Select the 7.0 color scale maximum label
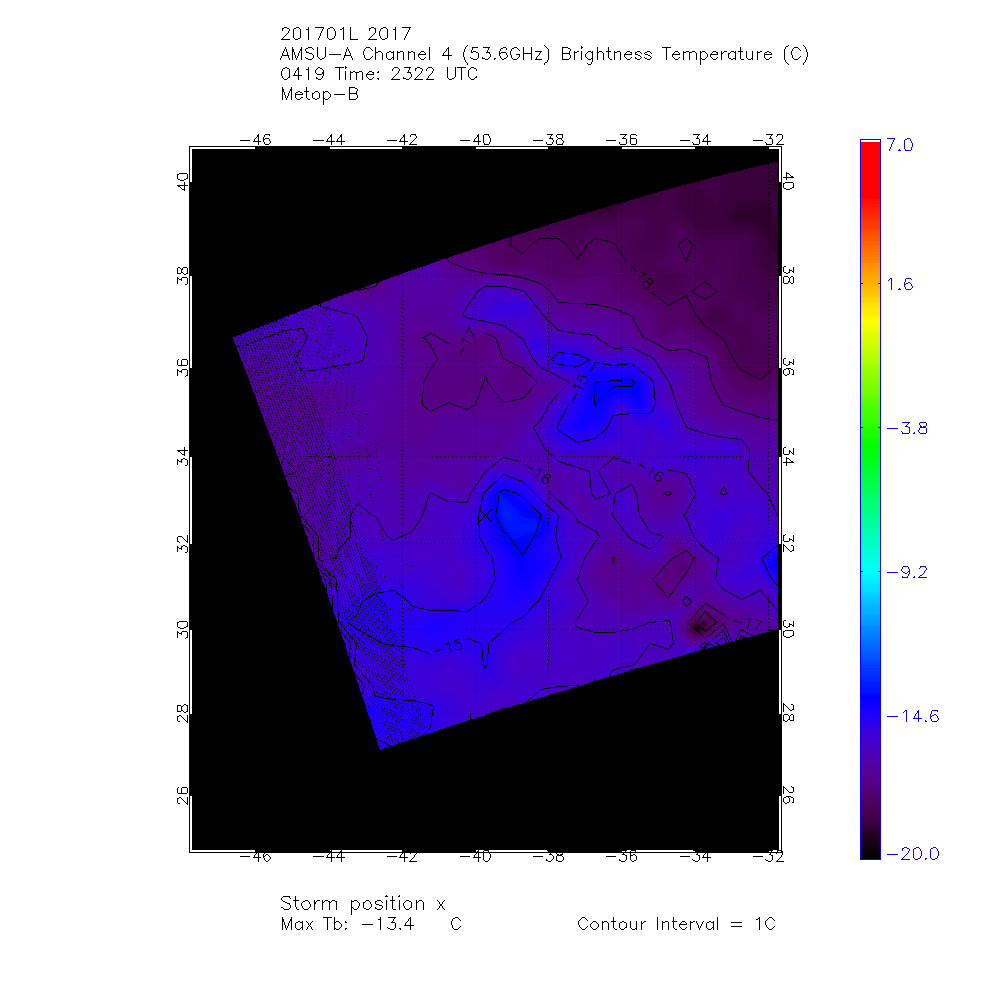The image size is (1000, 1000). pyautogui.click(x=900, y=145)
